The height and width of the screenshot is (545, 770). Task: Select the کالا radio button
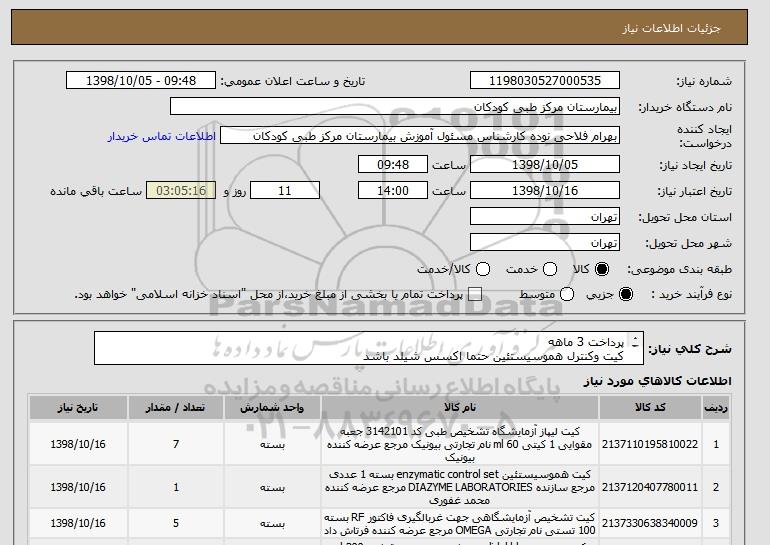click(x=602, y=269)
